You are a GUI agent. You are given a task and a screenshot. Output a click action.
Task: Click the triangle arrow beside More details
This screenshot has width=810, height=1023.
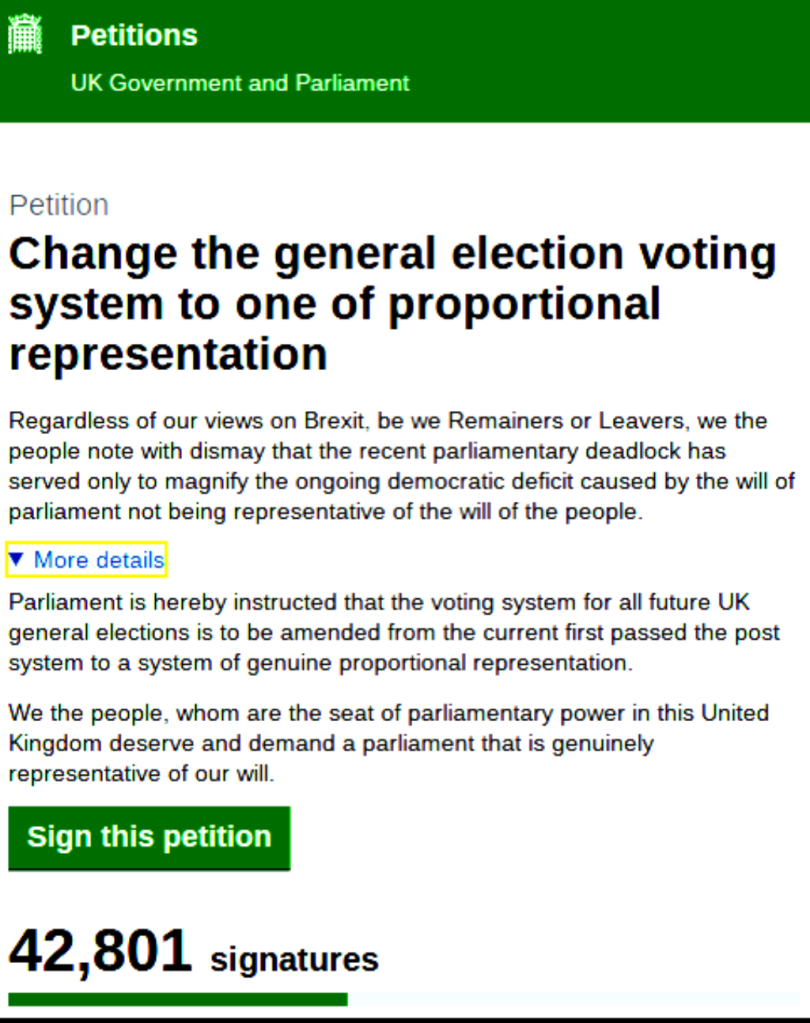(x=17, y=559)
